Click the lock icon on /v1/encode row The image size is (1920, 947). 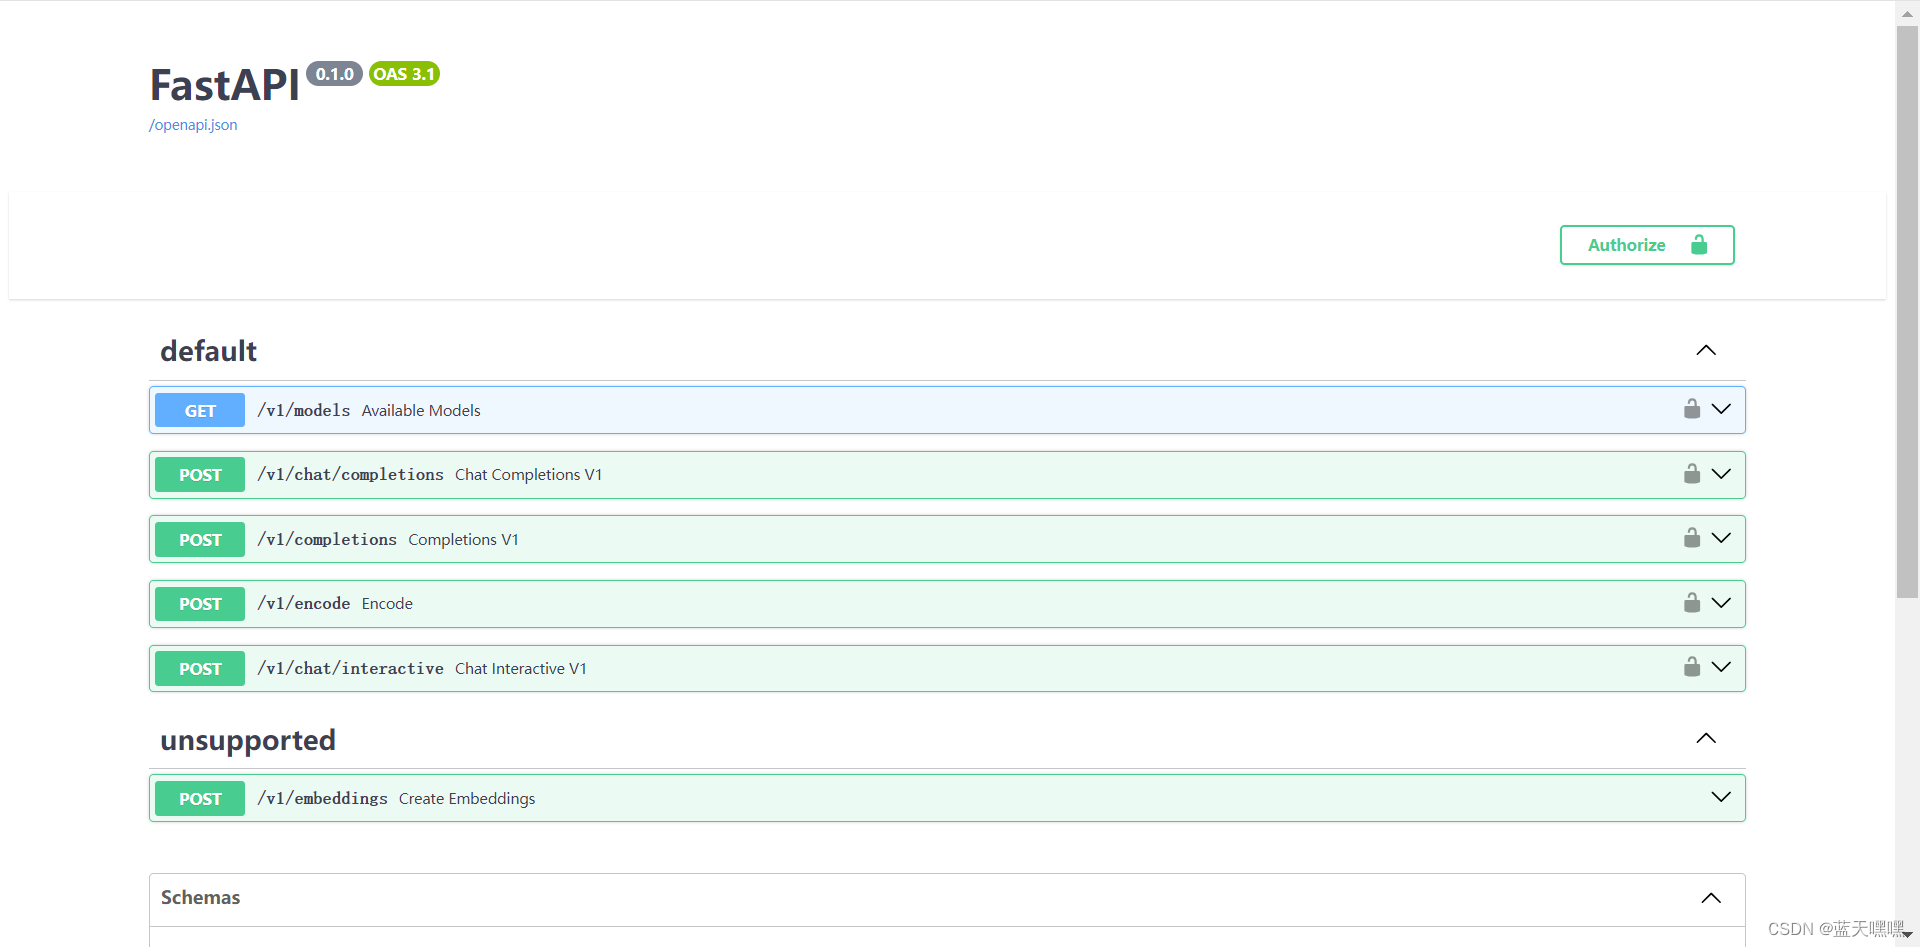pyautogui.click(x=1691, y=603)
